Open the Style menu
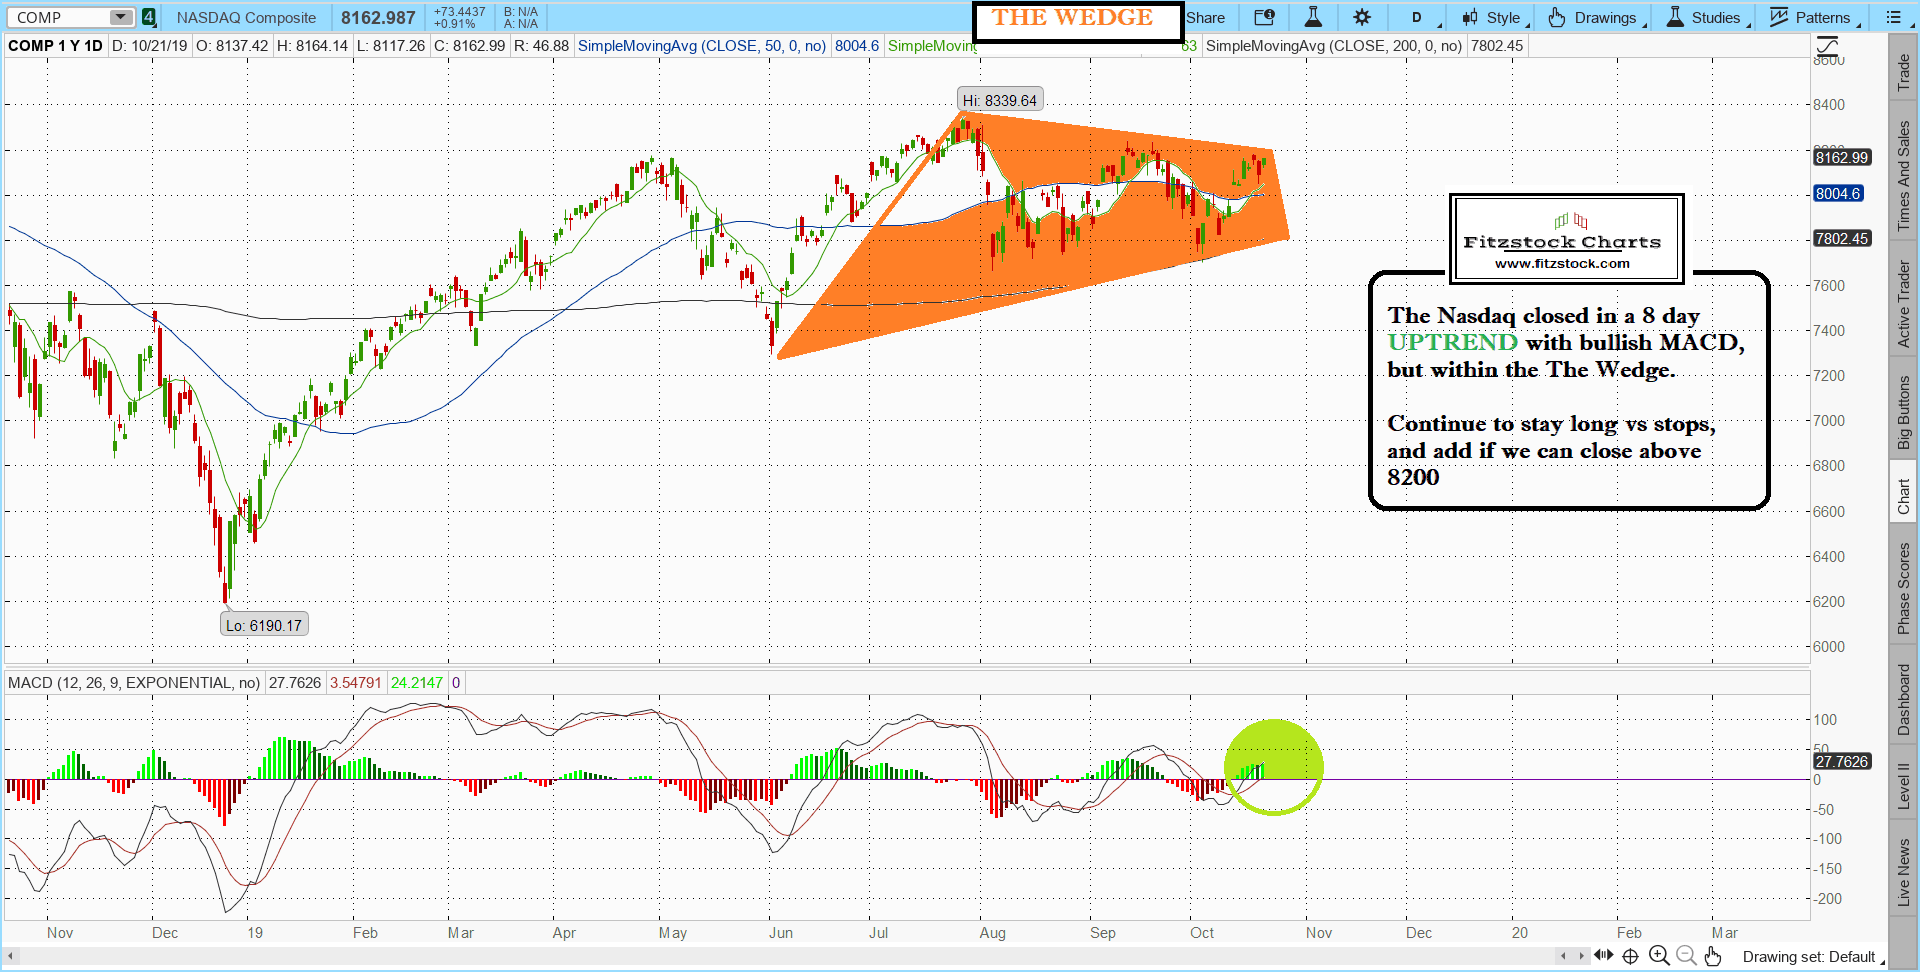This screenshot has width=1920, height=972. point(1494,18)
